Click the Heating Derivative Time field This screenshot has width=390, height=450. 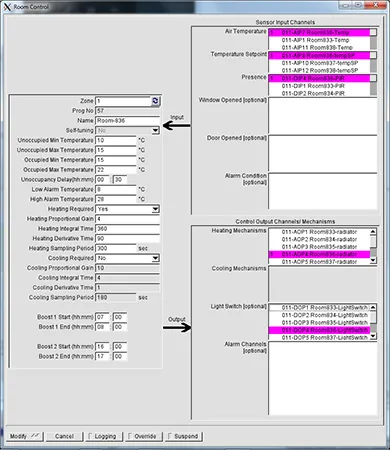(128, 238)
